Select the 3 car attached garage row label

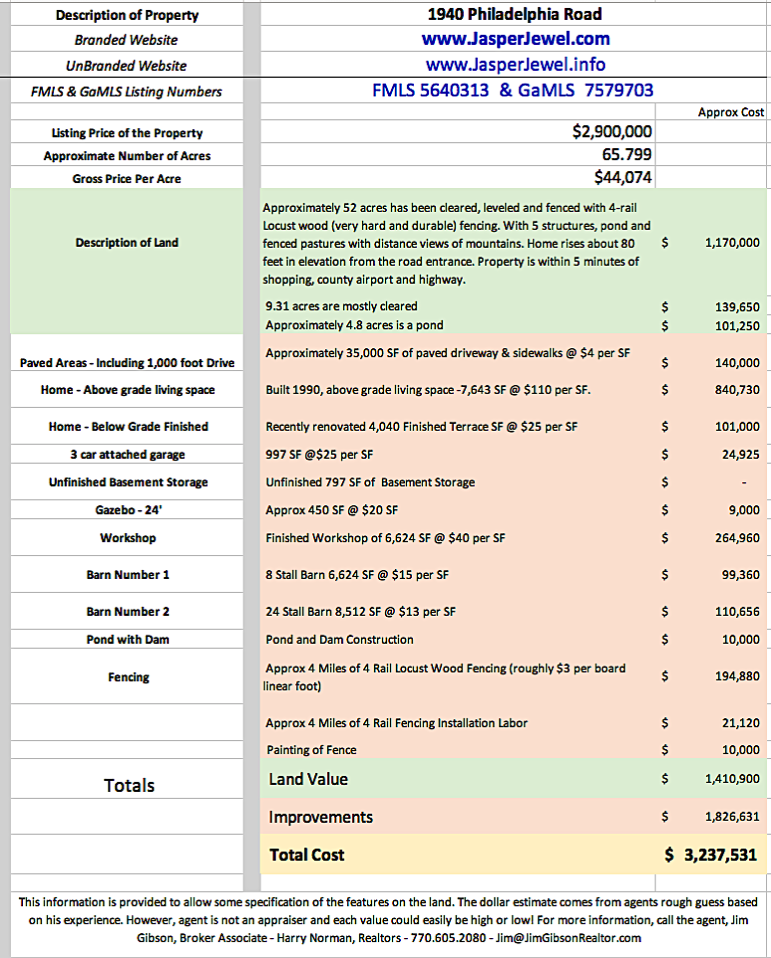pyautogui.click(x=128, y=454)
